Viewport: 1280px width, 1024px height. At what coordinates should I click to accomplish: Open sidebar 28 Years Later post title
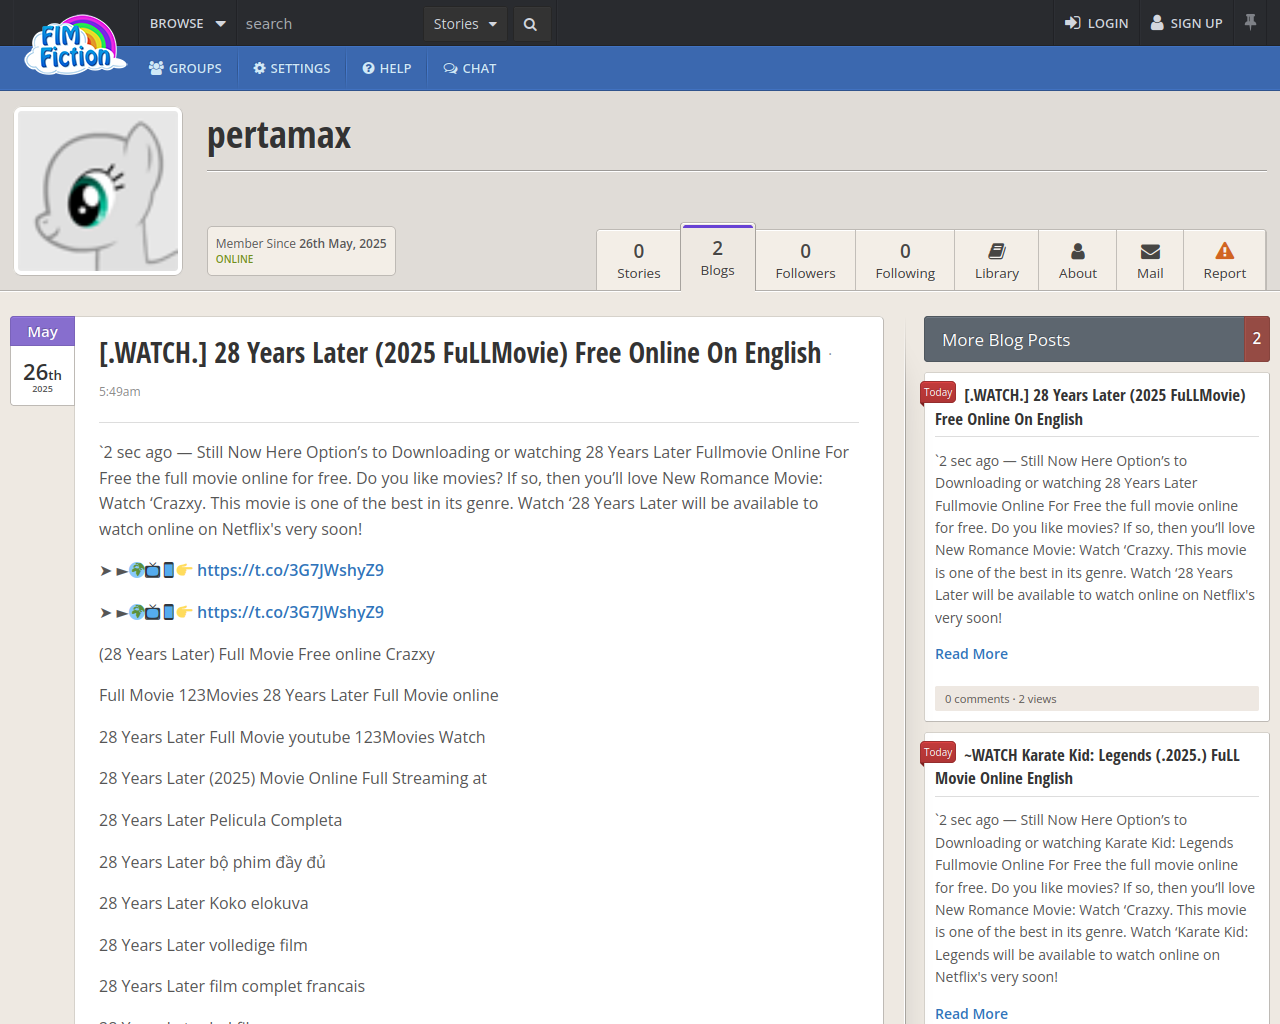(1090, 407)
